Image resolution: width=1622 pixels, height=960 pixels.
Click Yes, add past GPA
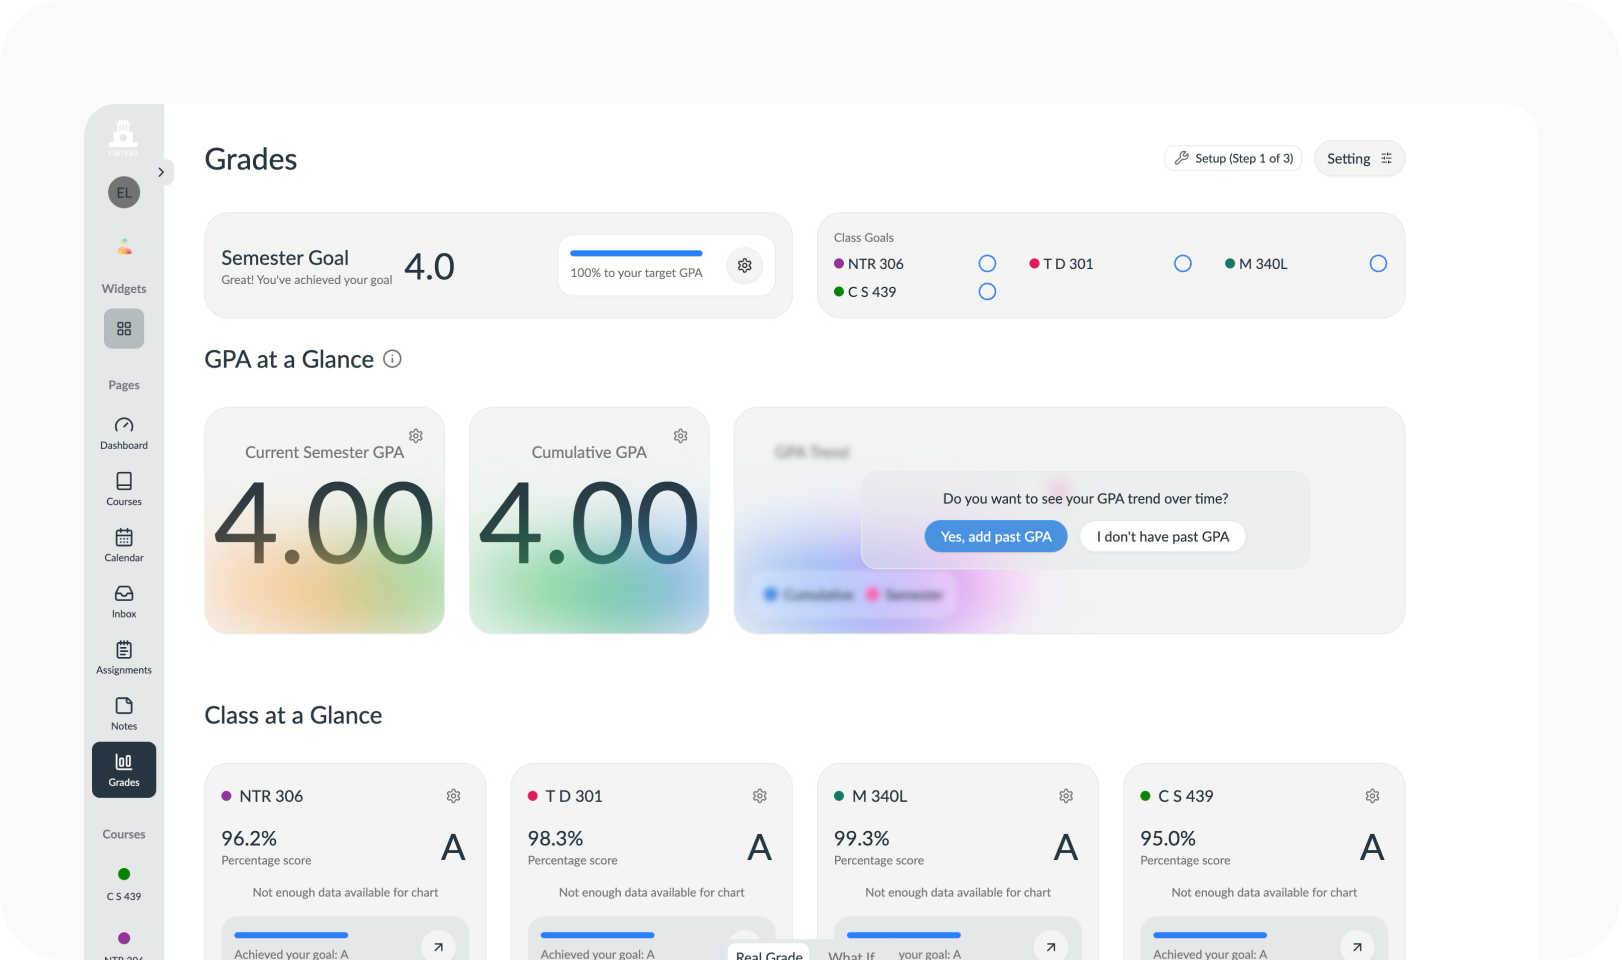(x=995, y=536)
